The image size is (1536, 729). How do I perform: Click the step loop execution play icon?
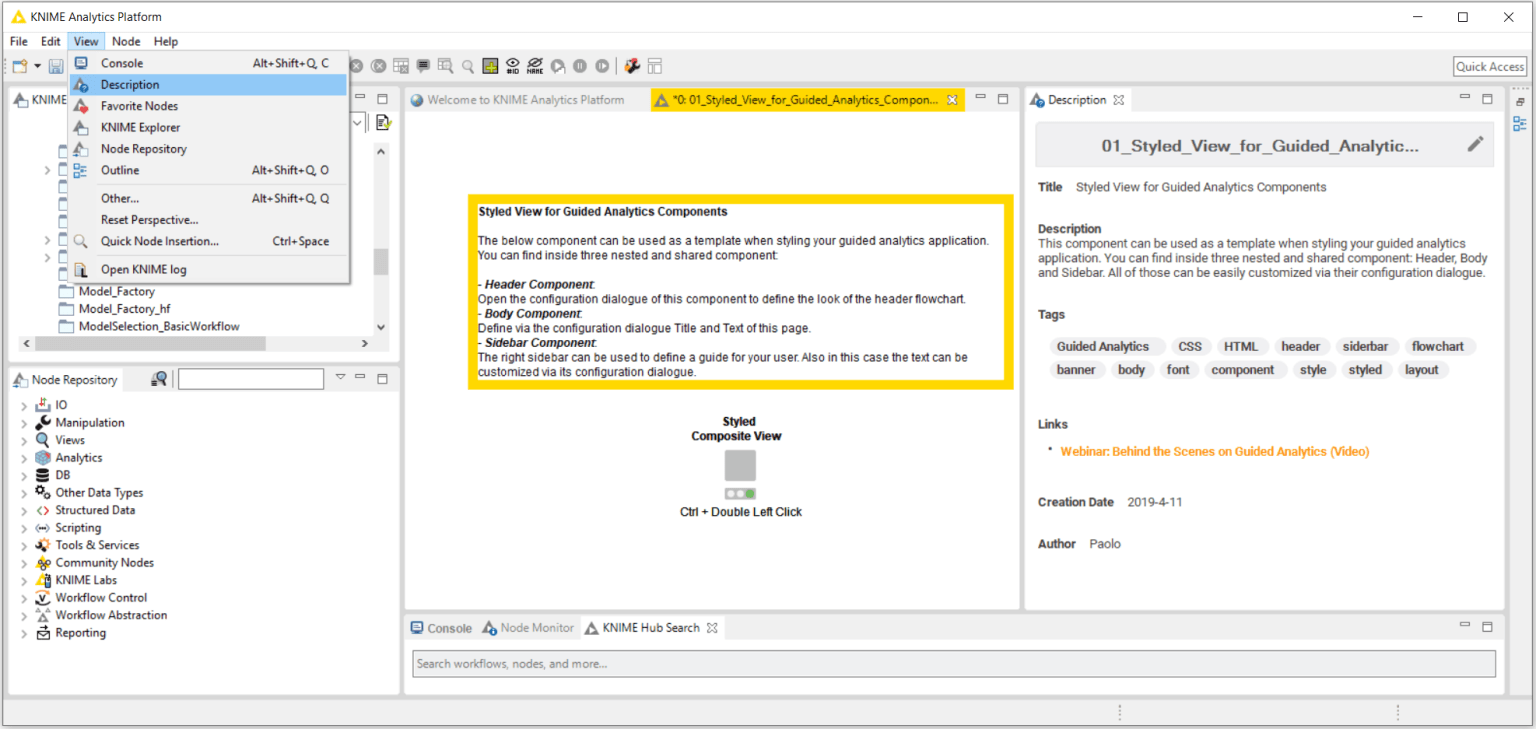tap(558, 66)
